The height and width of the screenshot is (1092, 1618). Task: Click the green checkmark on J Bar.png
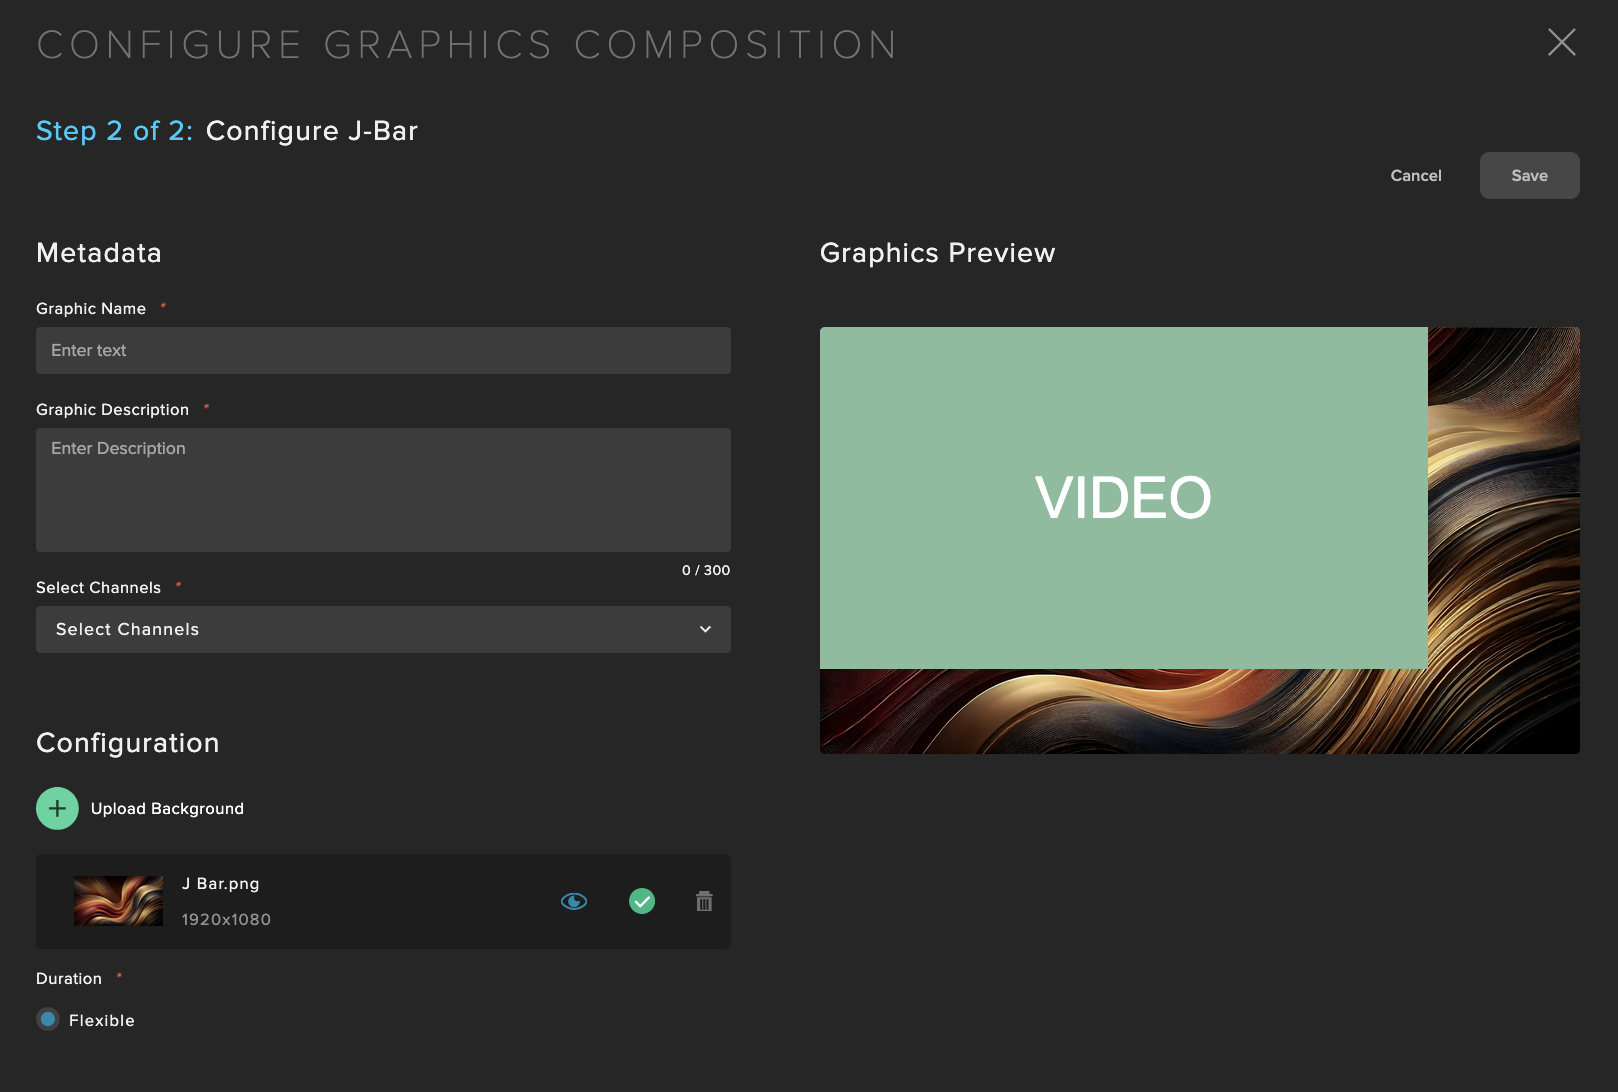[642, 902]
